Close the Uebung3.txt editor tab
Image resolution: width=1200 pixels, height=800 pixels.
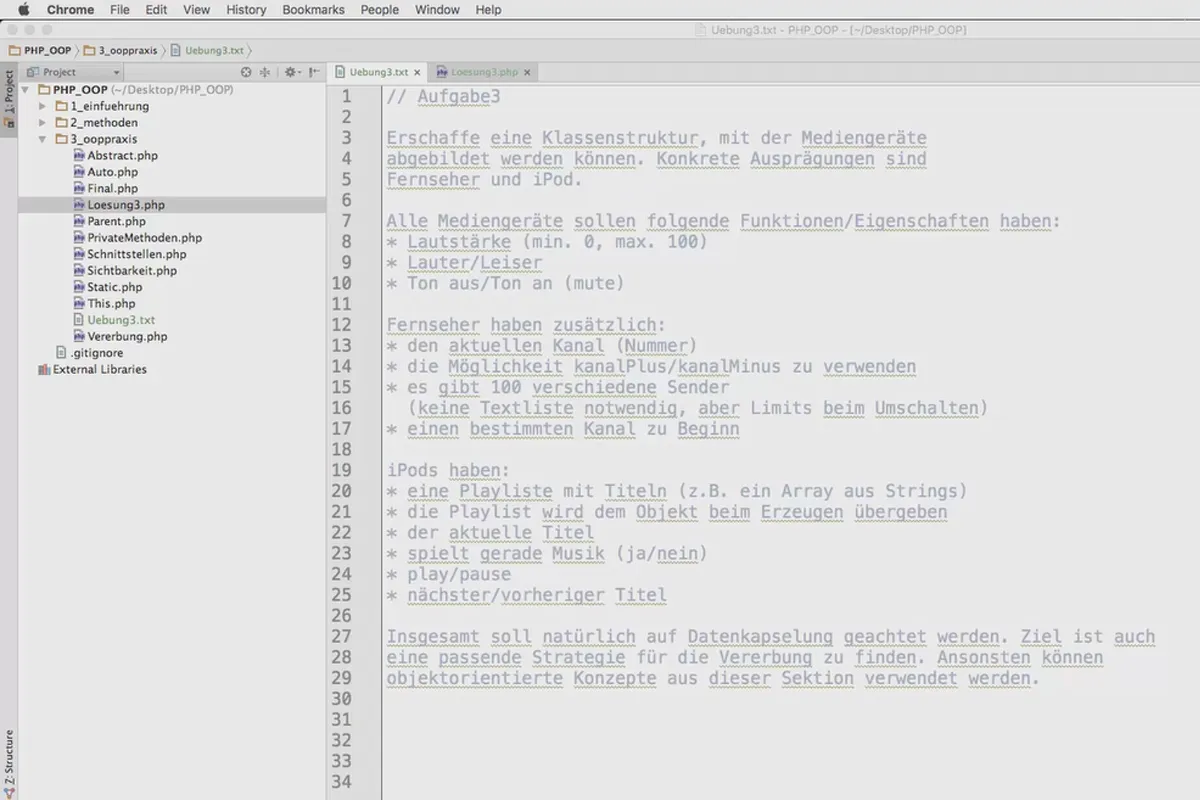pyautogui.click(x=417, y=72)
